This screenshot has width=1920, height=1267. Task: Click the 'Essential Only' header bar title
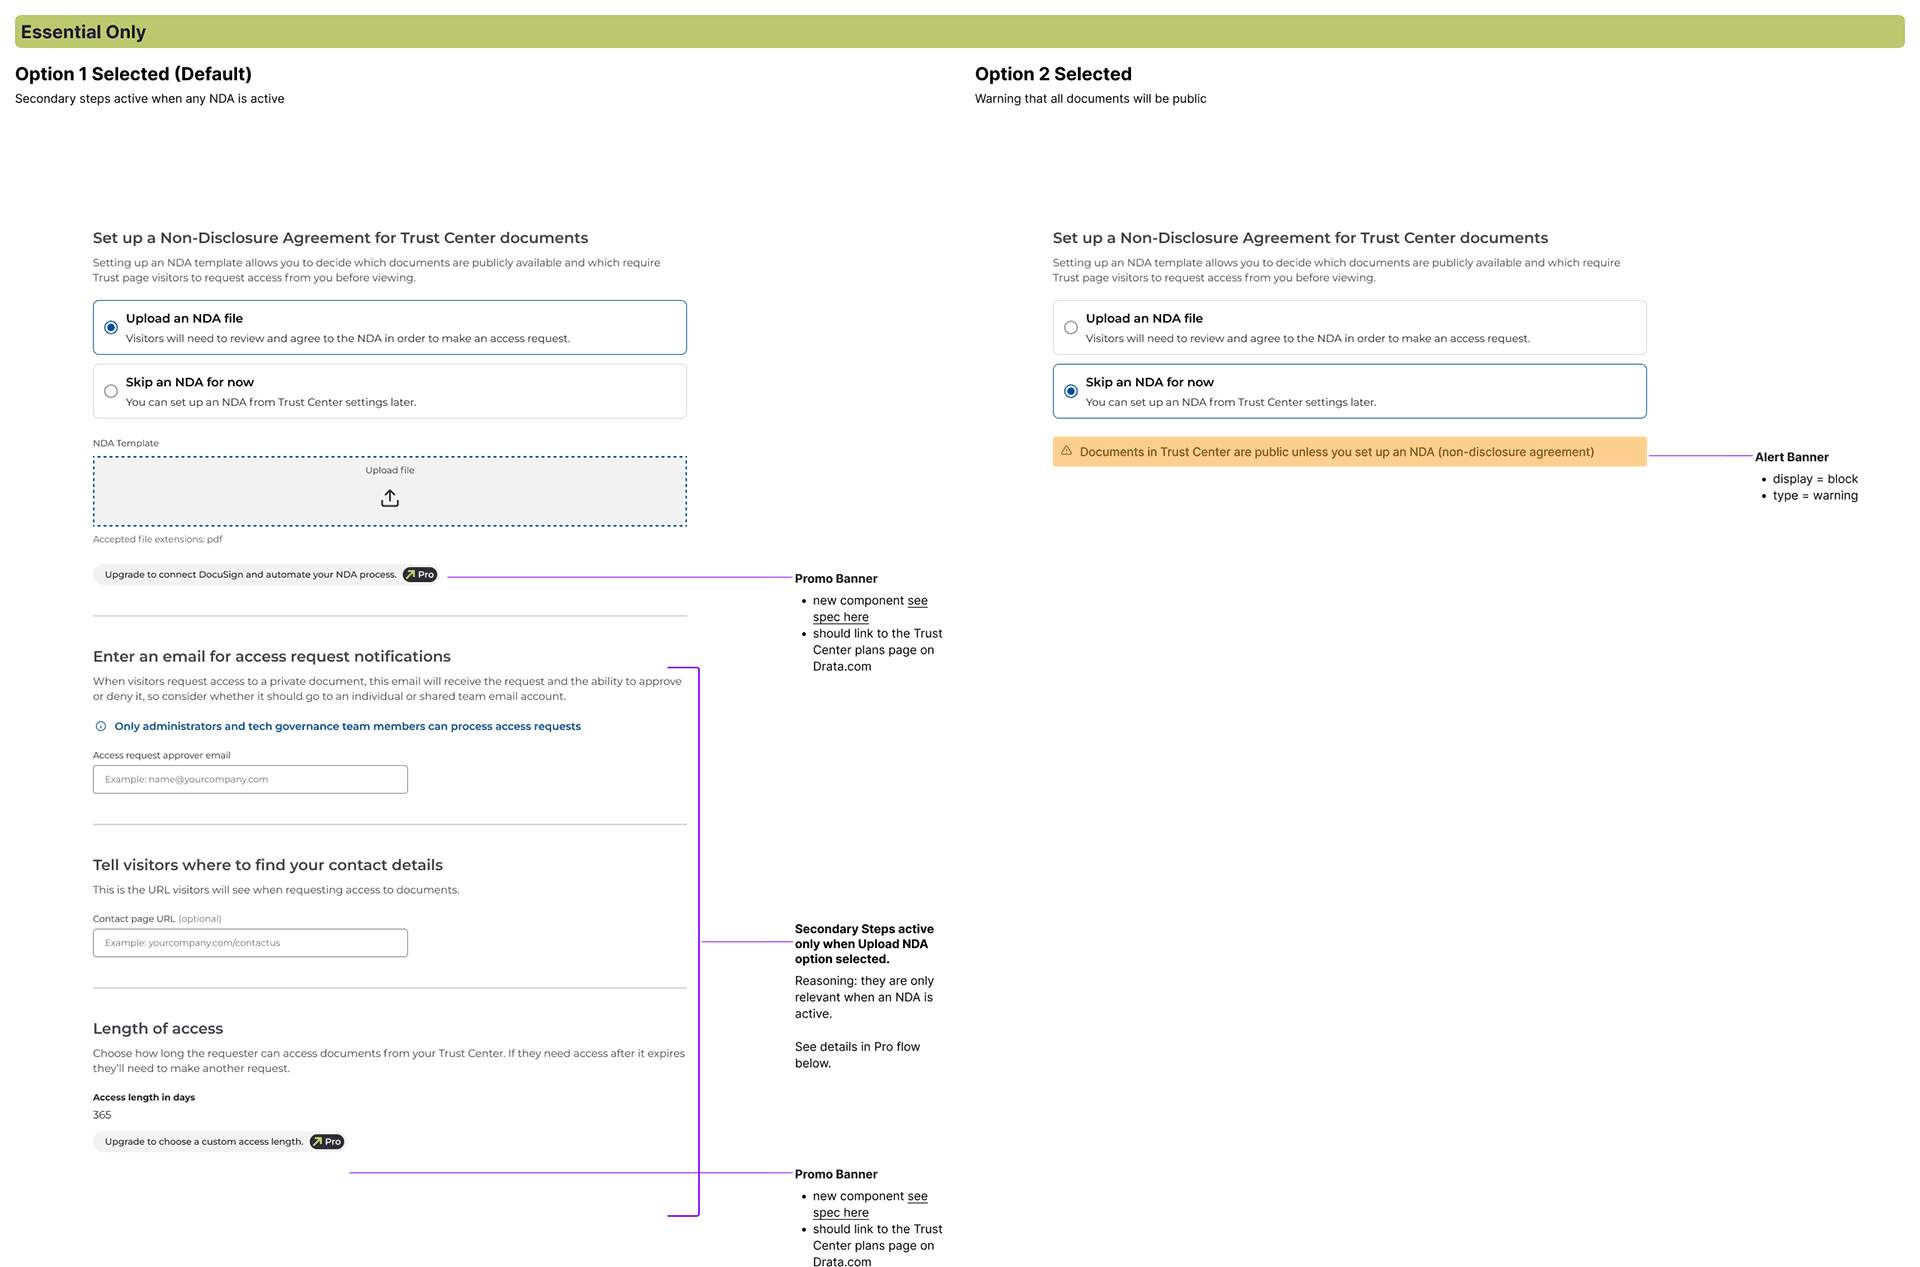(84, 32)
